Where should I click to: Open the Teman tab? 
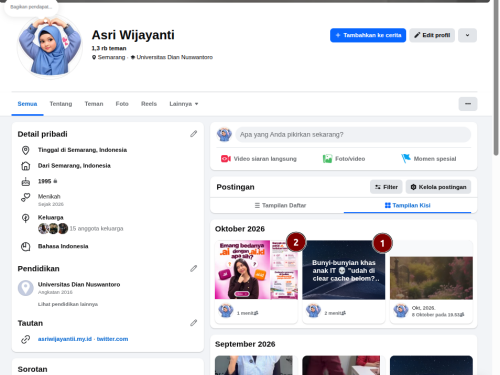pyautogui.click(x=94, y=104)
